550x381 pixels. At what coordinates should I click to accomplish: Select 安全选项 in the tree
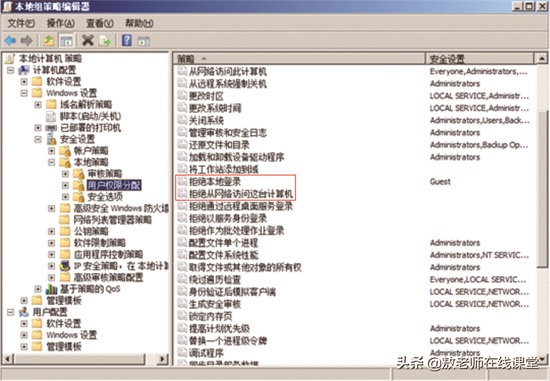[105, 197]
